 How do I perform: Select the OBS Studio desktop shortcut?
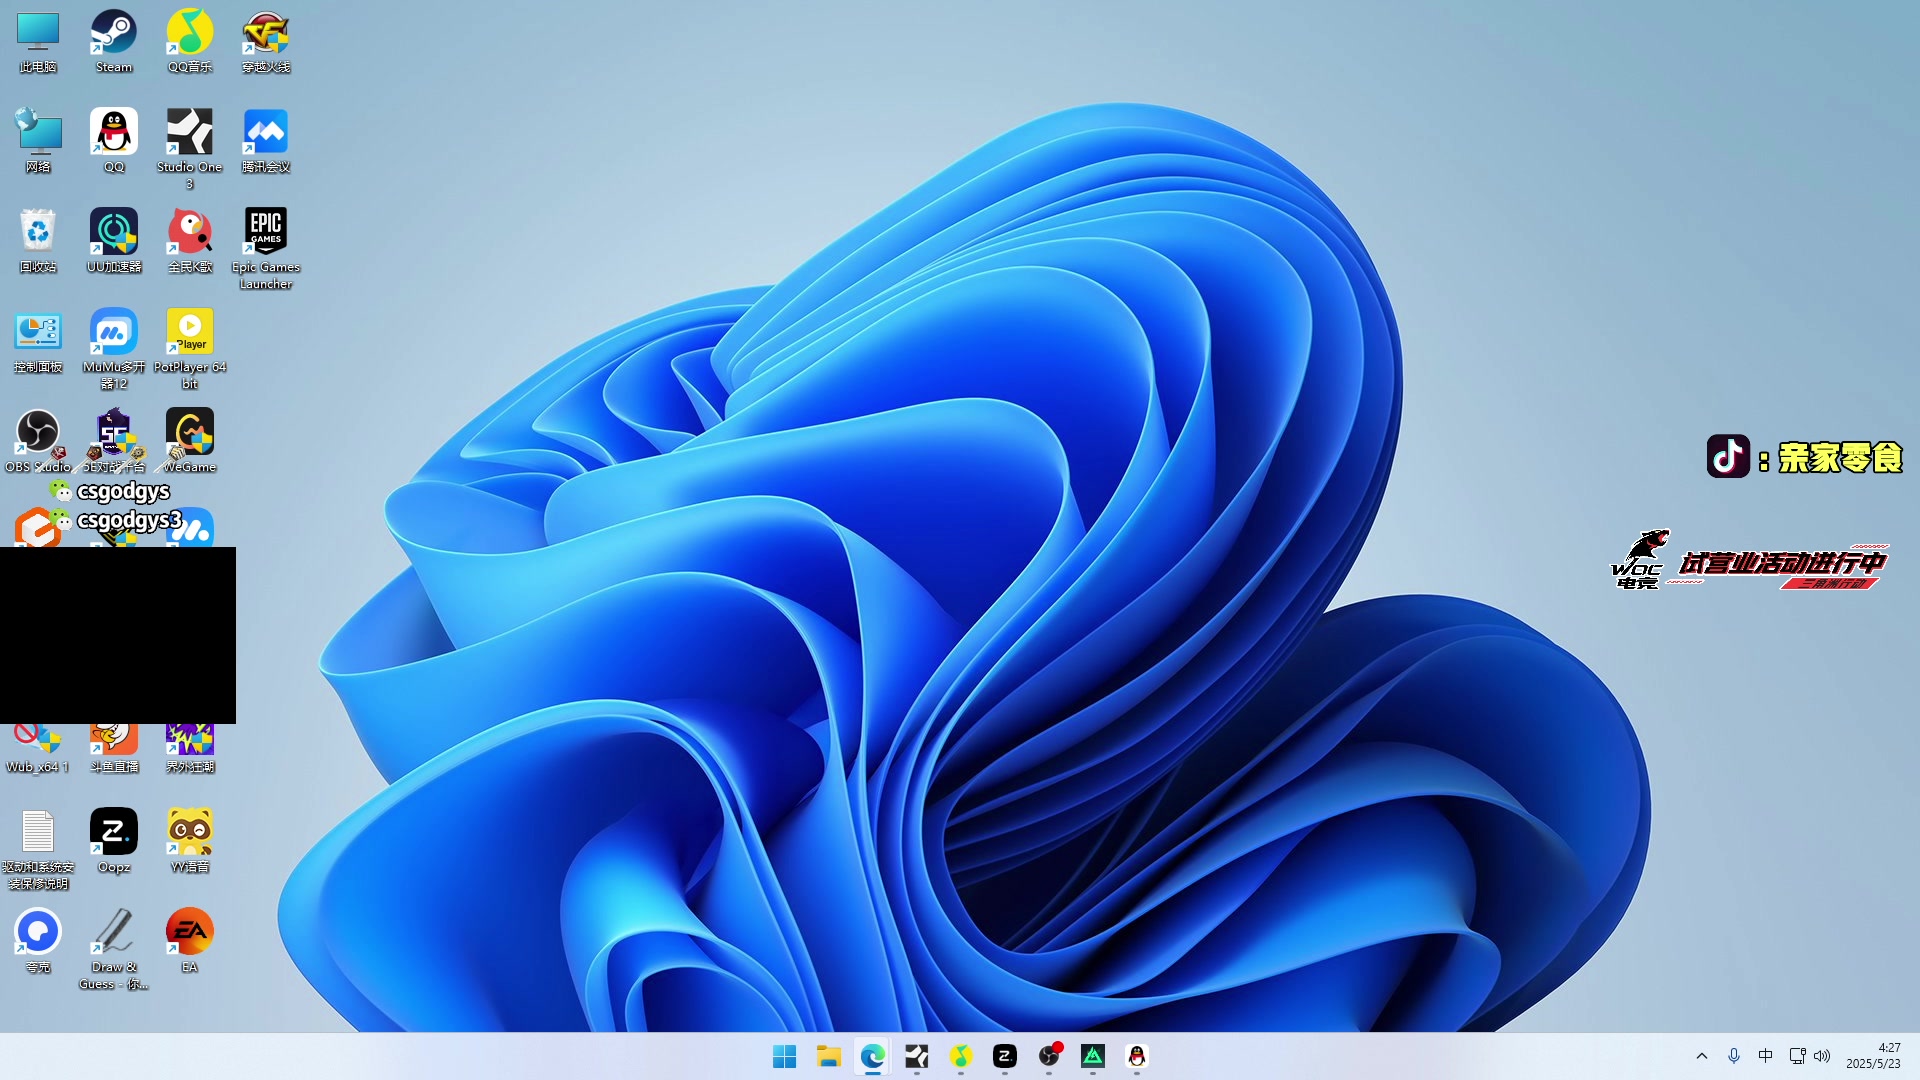38,442
